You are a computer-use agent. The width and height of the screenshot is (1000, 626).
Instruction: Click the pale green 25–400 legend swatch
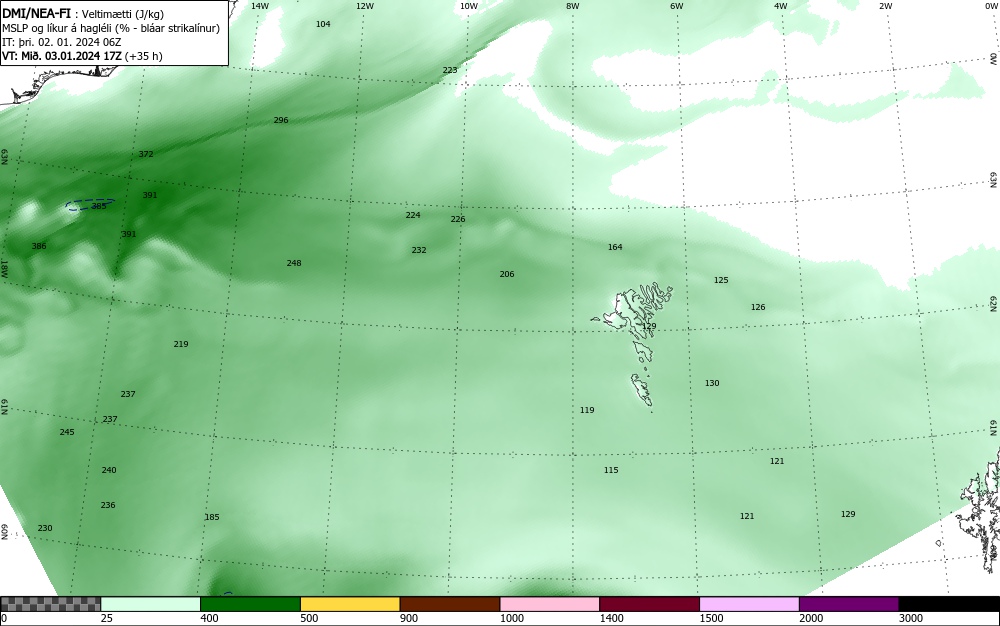point(151,604)
